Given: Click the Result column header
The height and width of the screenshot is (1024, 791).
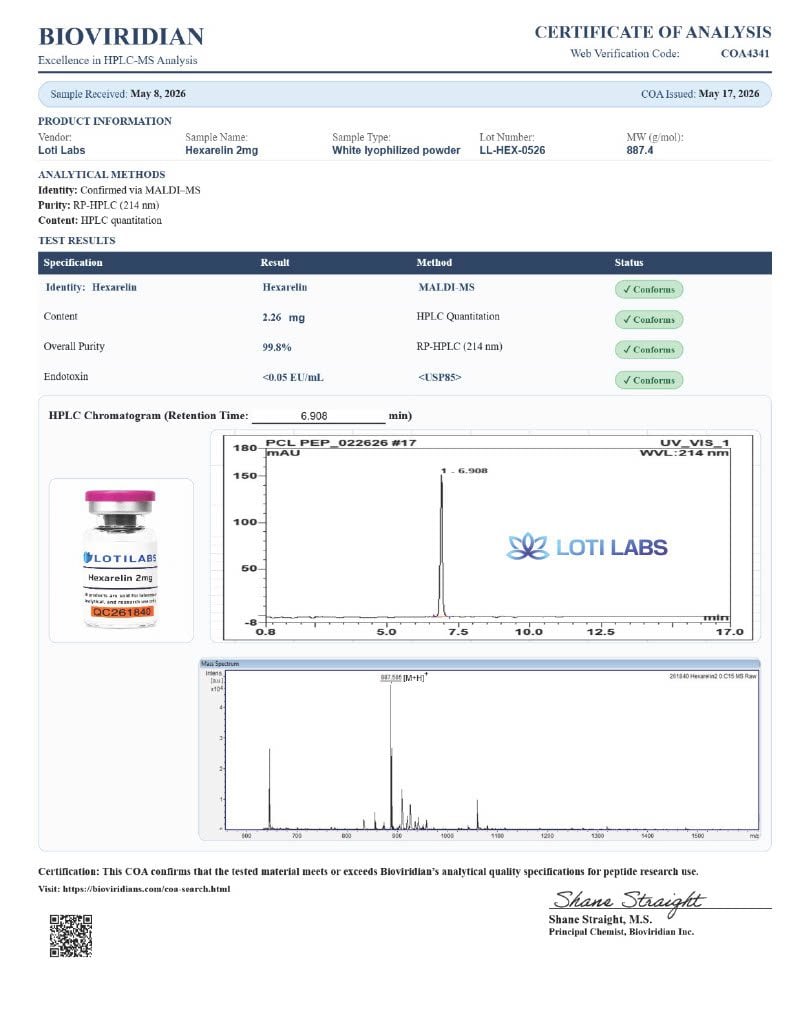Looking at the screenshot, I should 275,263.
